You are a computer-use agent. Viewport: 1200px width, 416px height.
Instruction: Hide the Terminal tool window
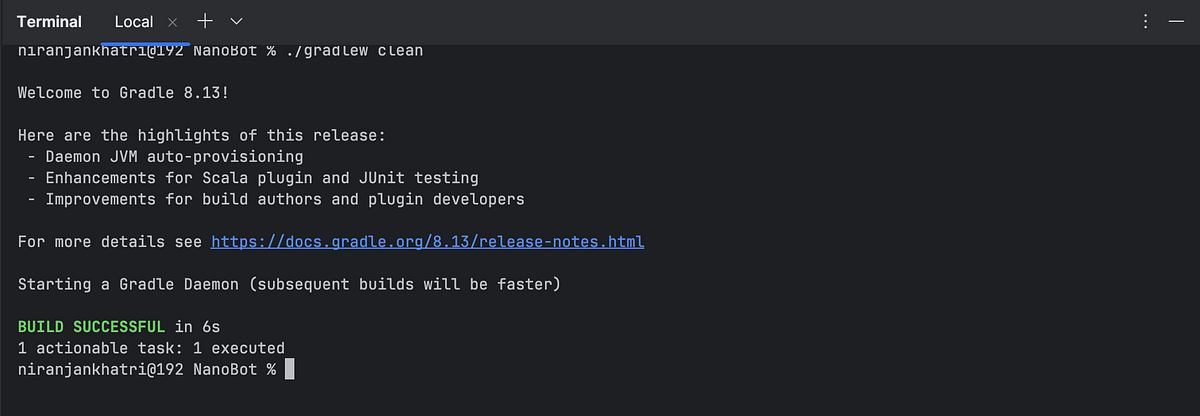point(1175,21)
